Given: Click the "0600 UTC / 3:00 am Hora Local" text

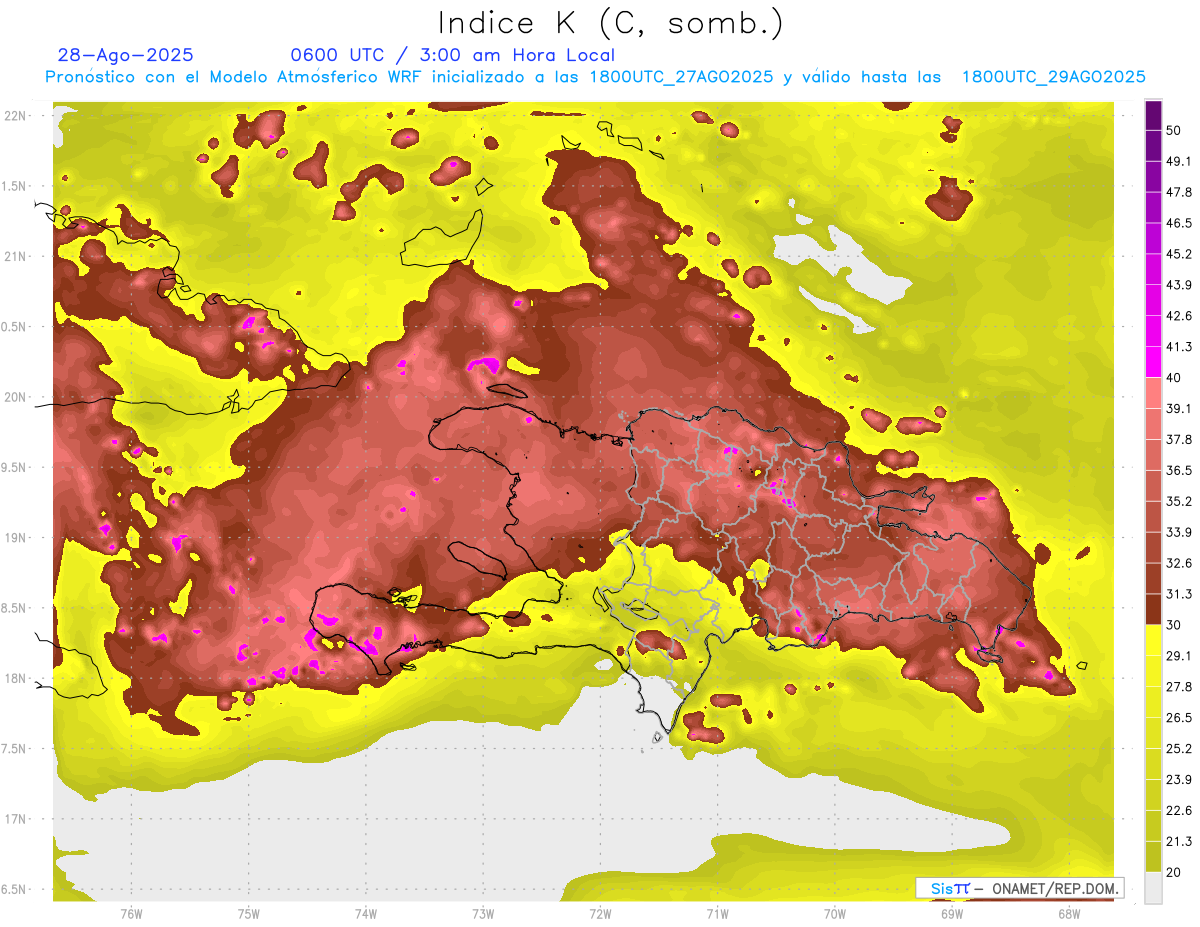Looking at the screenshot, I should pos(452,55).
